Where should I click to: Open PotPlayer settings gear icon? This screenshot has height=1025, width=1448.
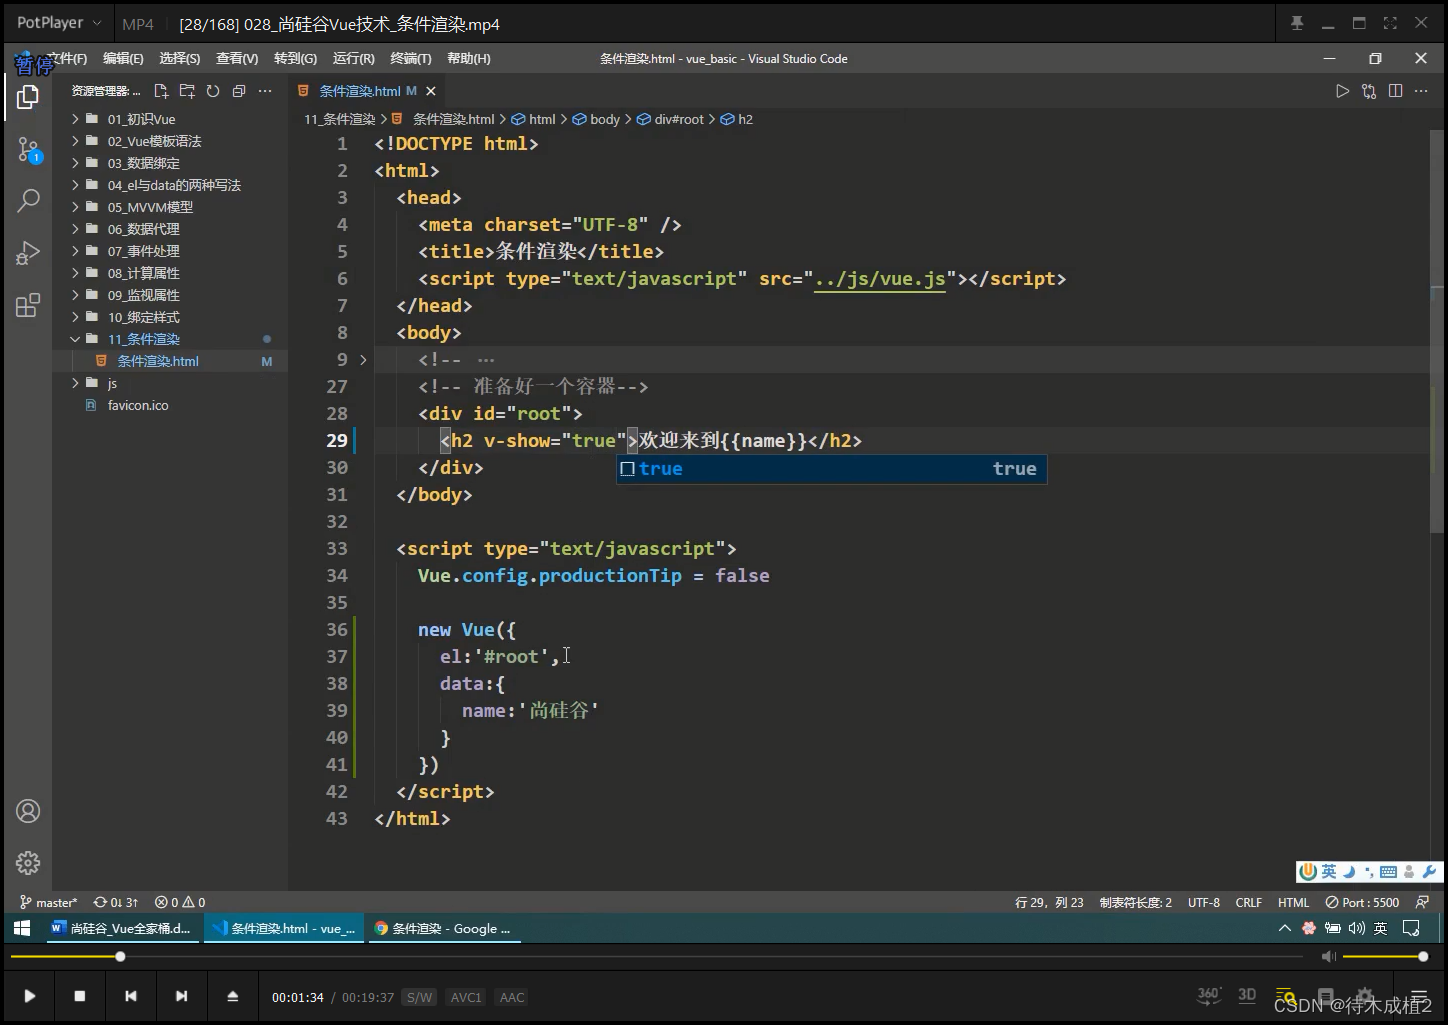coord(1364,997)
